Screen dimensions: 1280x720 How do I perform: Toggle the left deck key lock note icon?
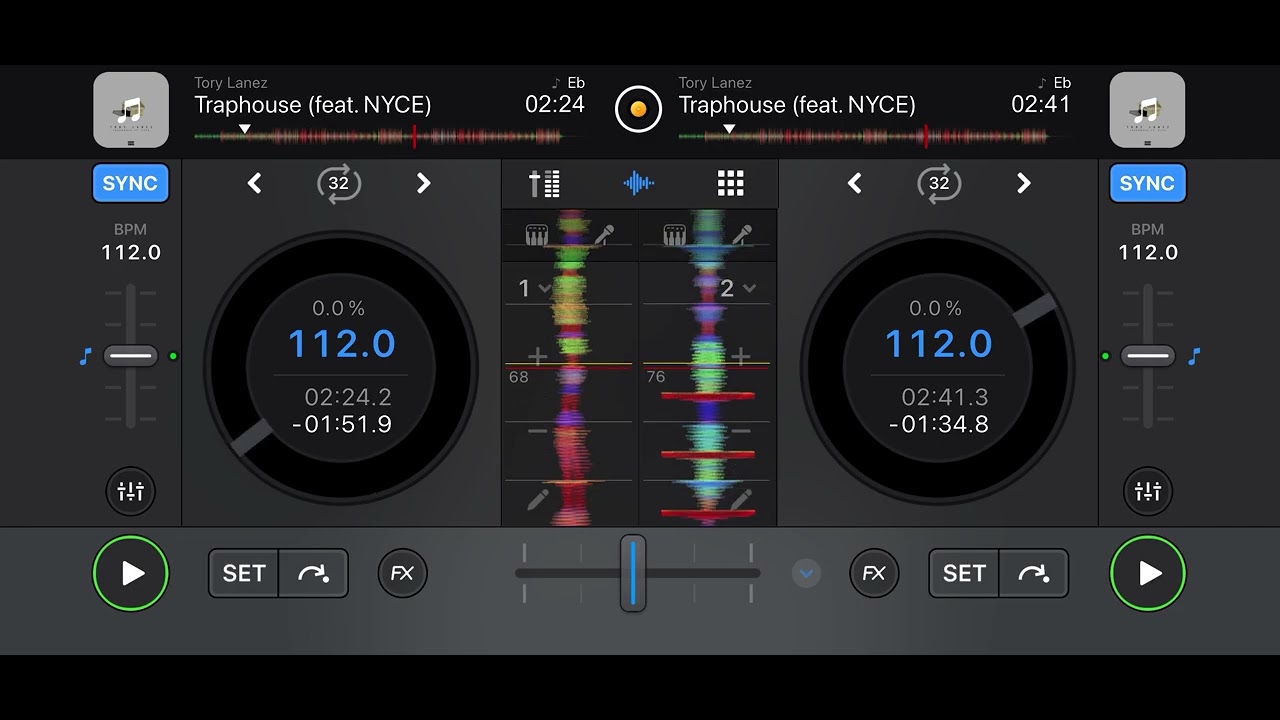tap(86, 356)
